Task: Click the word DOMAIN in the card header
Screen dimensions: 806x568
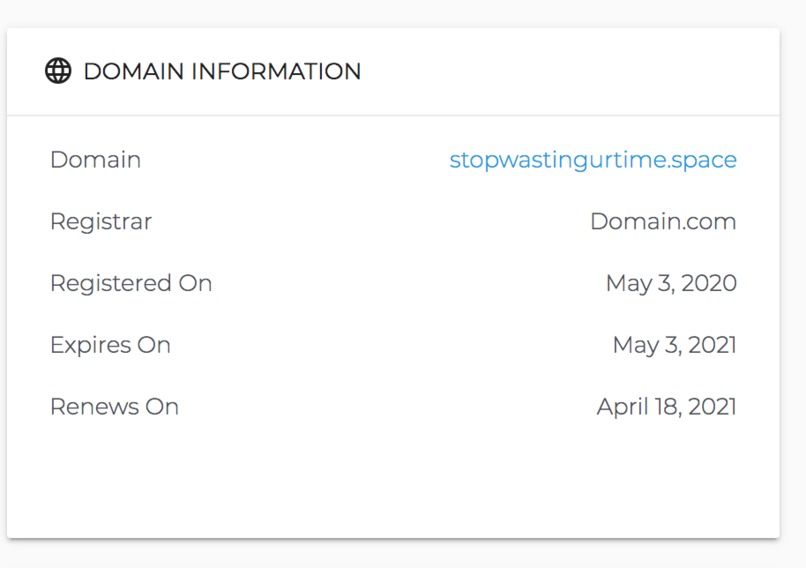Action: coord(134,71)
